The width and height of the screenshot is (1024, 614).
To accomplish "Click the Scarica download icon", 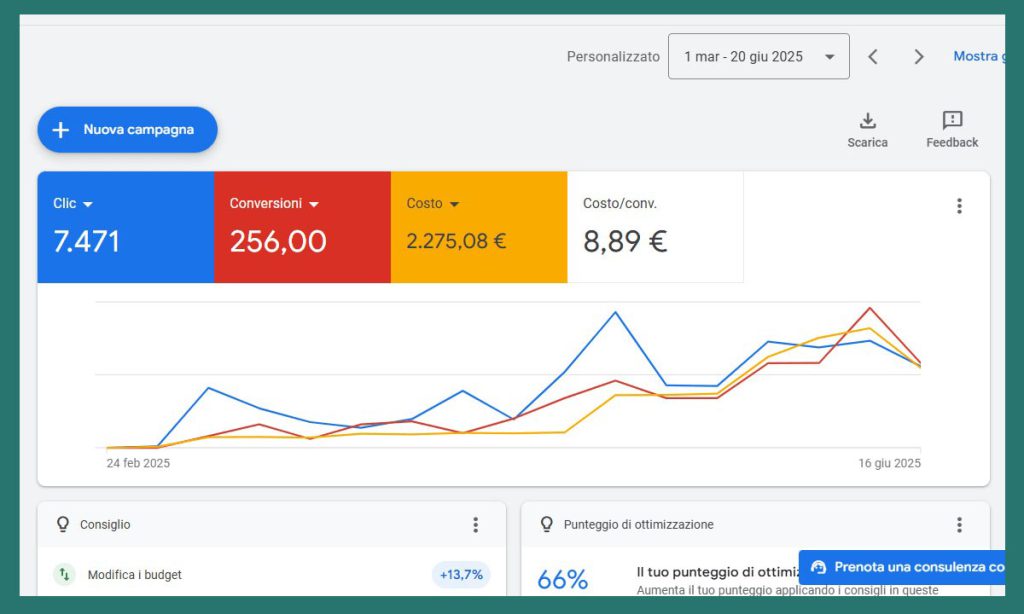I will (867, 121).
